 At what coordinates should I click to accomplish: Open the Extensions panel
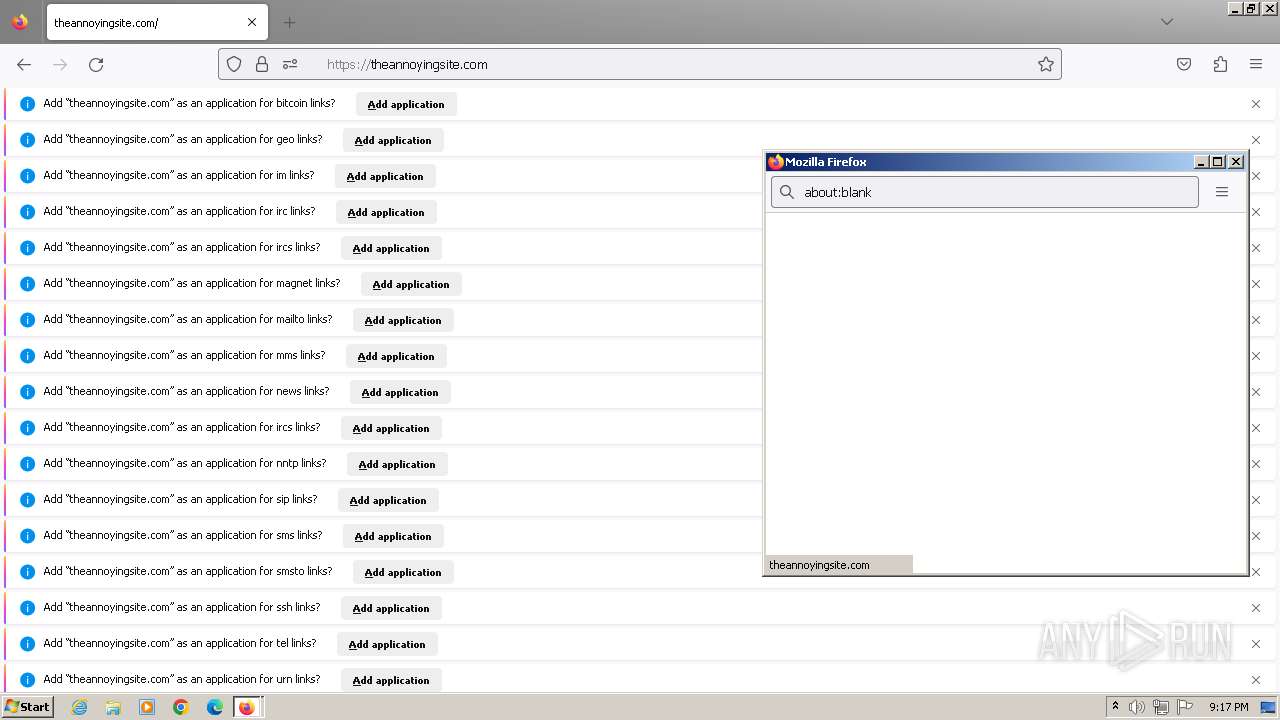[1220, 64]
